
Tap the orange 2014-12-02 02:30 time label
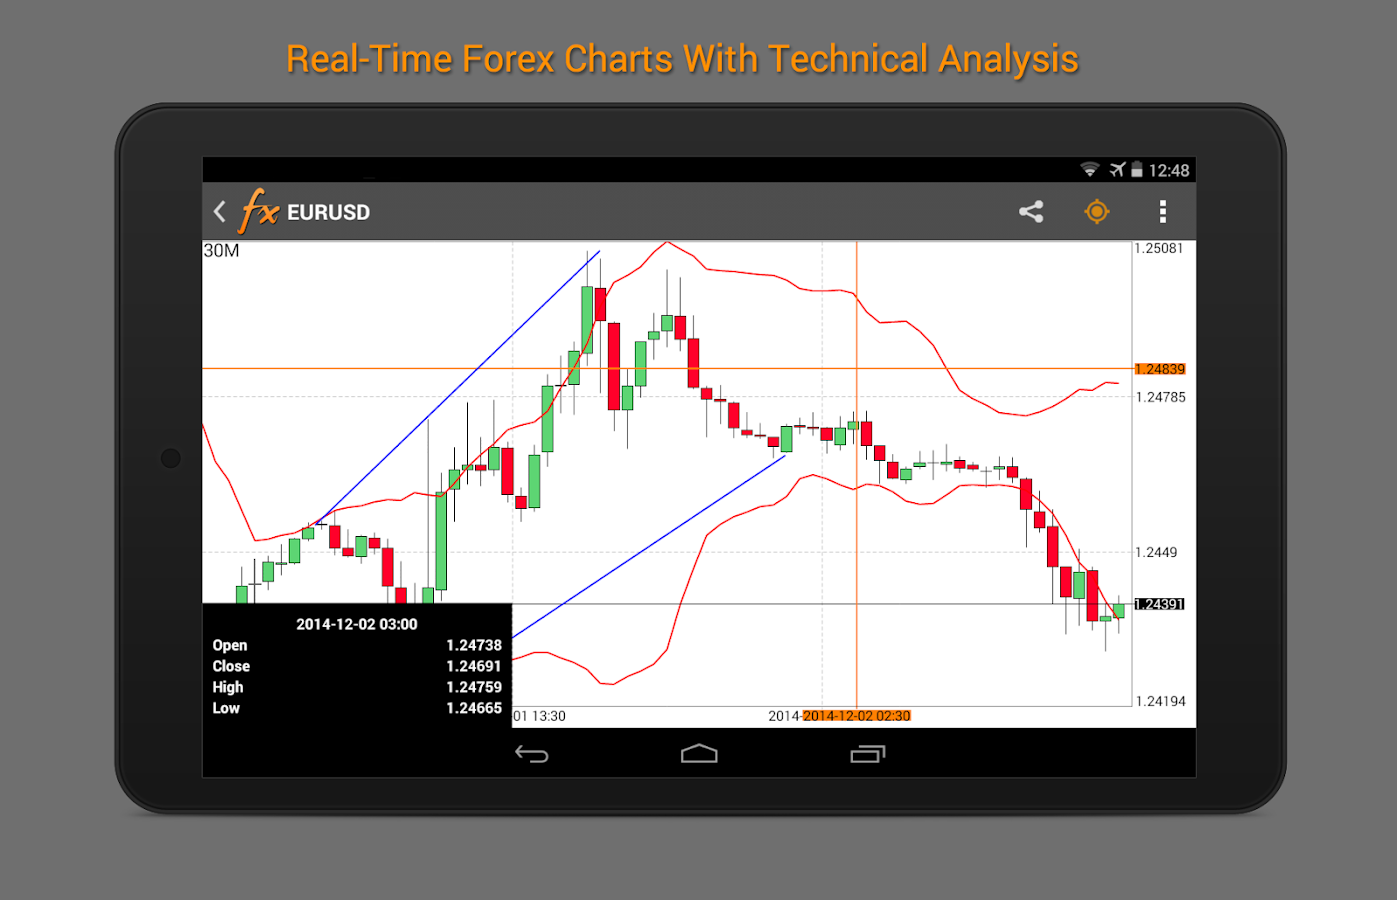(857, 716)
